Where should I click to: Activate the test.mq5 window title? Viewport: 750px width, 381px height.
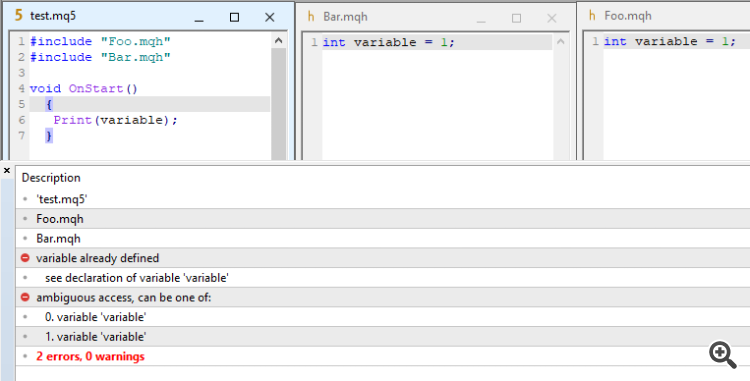tap(53, 16)
